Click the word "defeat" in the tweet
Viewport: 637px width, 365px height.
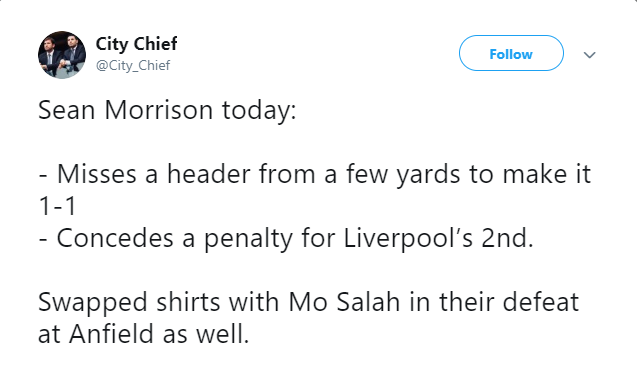(541, 302)
